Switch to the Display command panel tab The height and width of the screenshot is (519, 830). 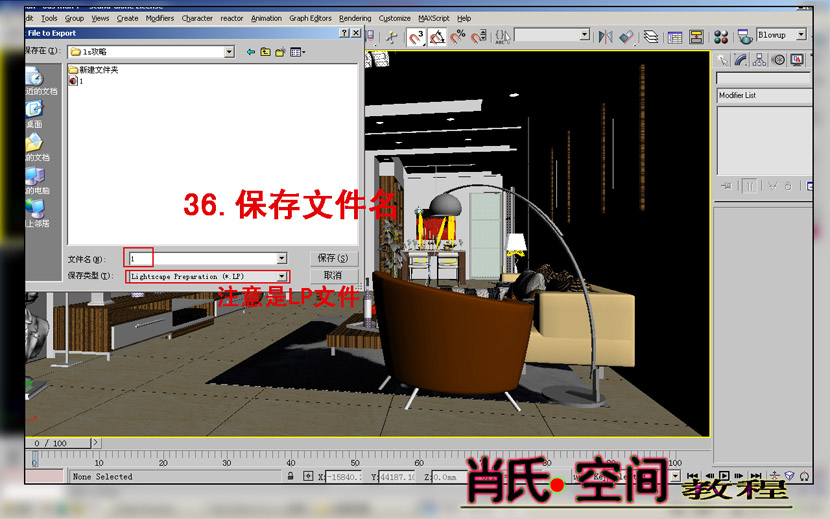(797, 60)
